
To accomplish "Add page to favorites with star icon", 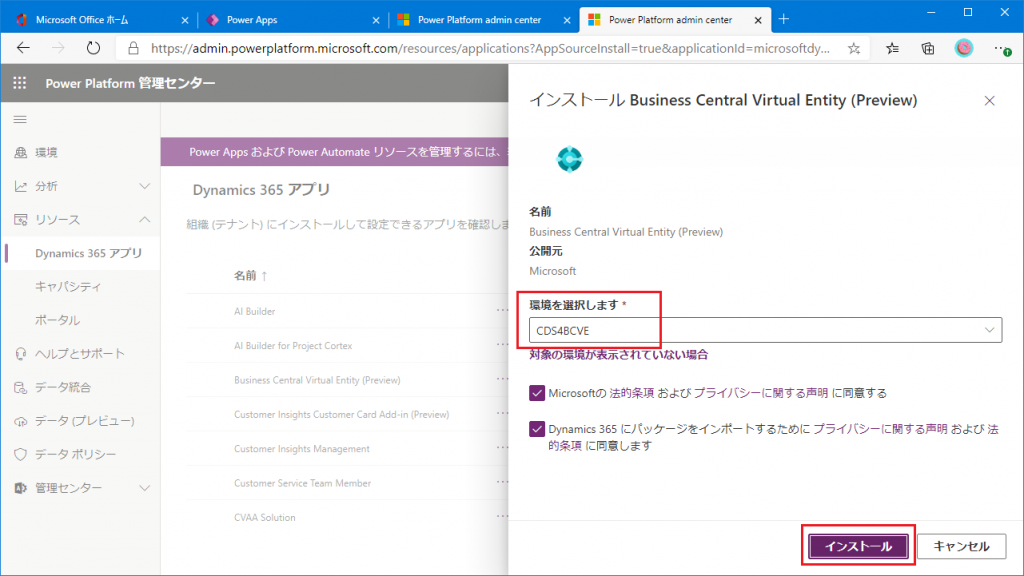I will 854,48.
